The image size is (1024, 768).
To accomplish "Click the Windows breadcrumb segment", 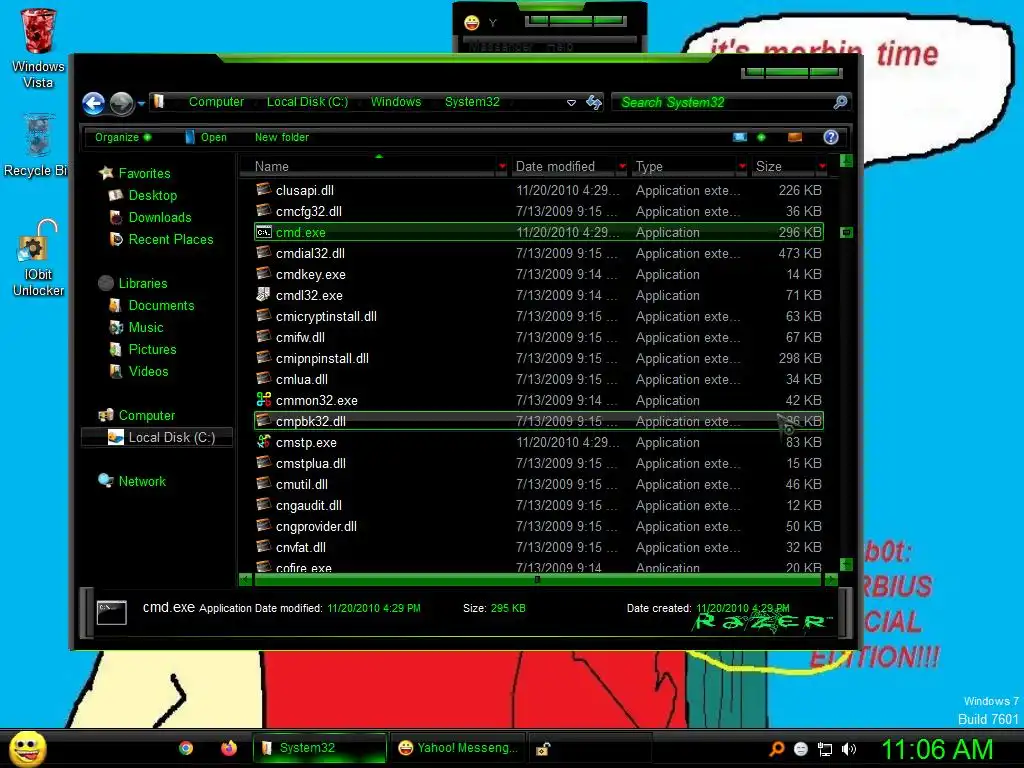I will (x=396, y=102).
